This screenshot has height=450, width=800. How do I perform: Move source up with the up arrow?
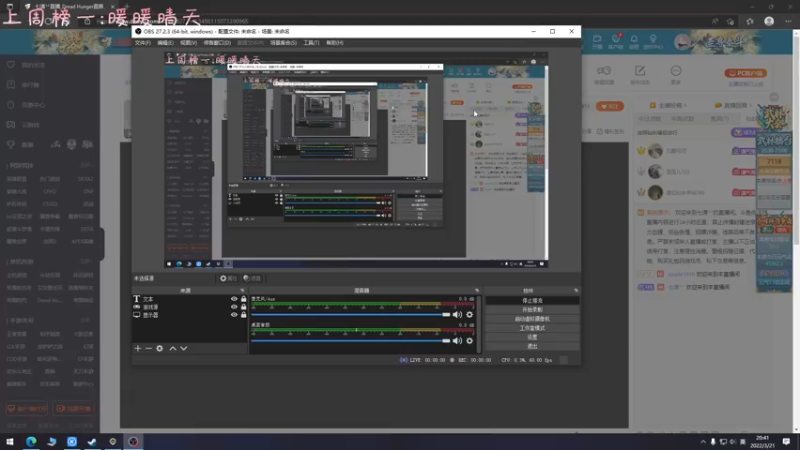[173, 348]
